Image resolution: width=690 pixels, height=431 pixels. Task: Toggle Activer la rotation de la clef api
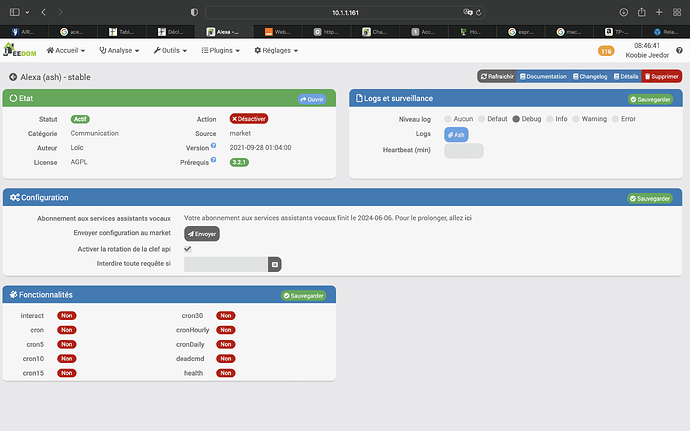[x=188, y=249]
